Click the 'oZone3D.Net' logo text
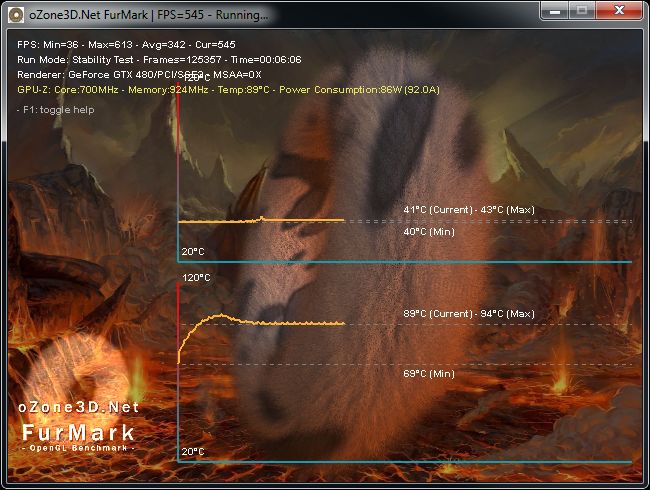 (78, 407)
